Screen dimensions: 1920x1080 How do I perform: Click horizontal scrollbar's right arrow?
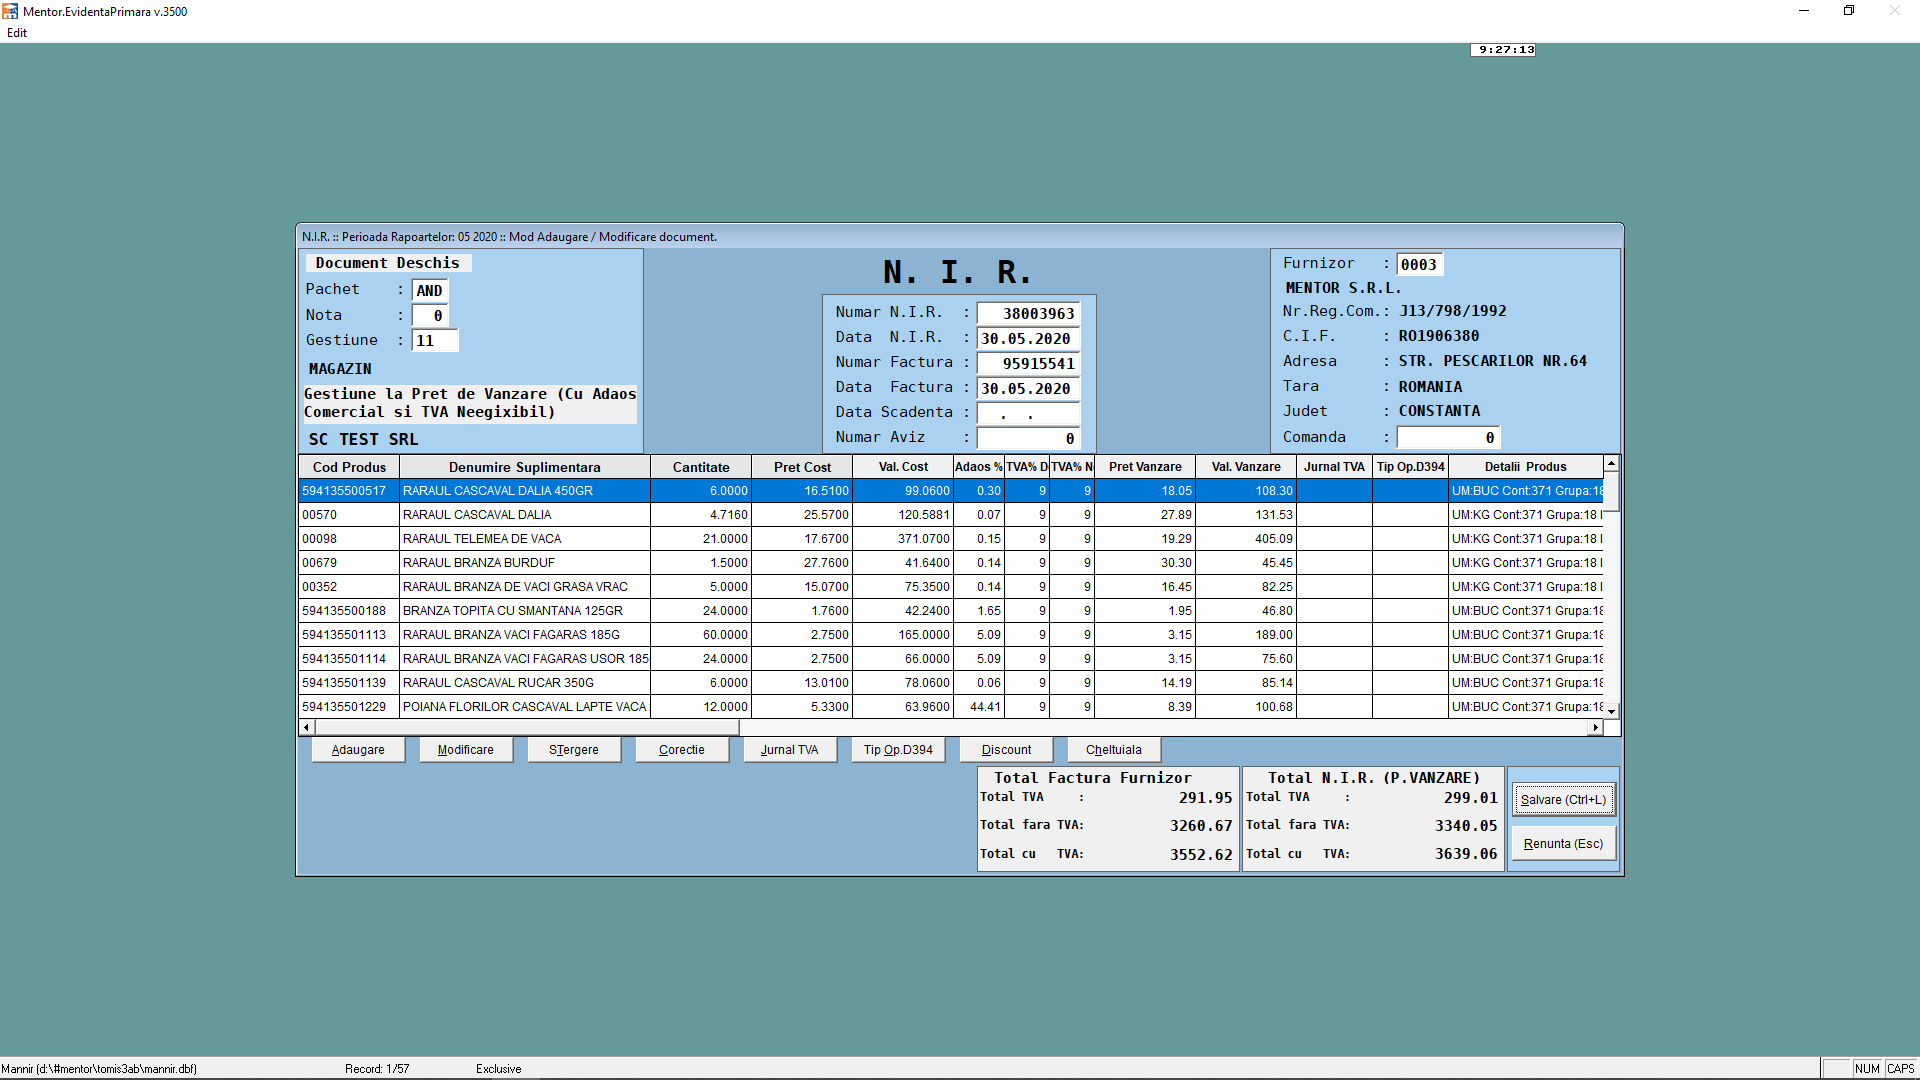1595,727
